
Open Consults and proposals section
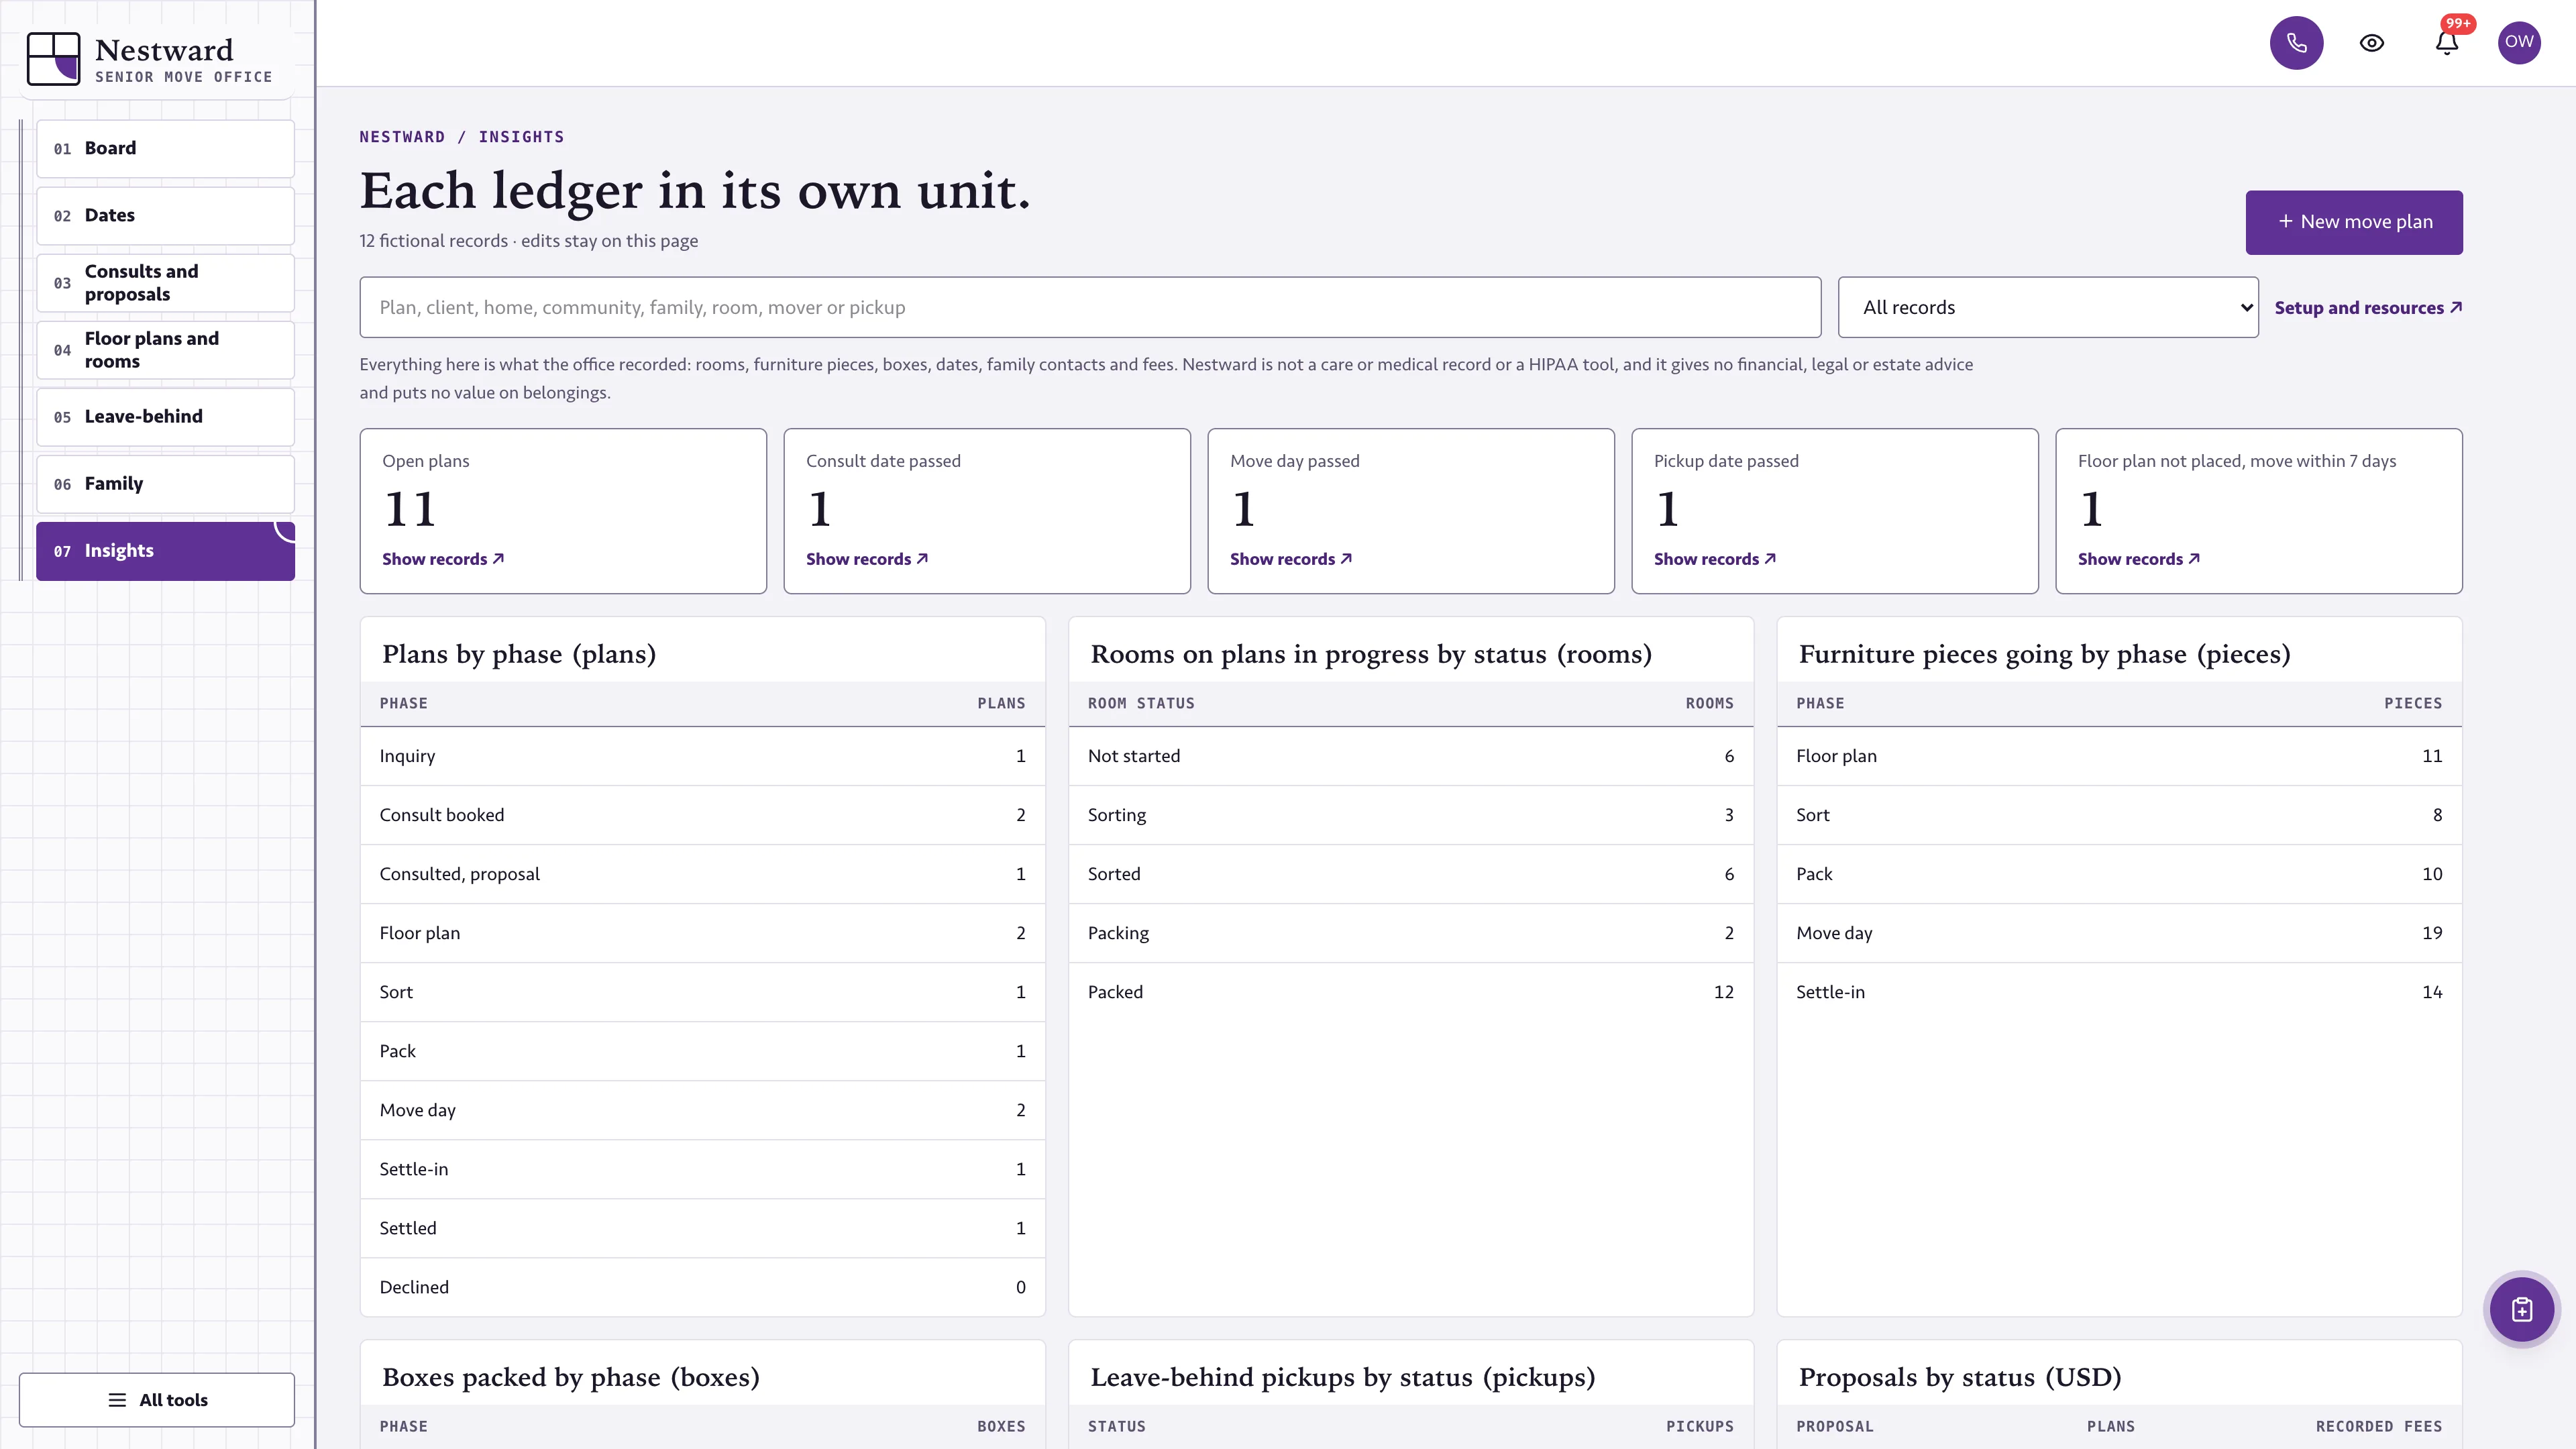[165, 282]
